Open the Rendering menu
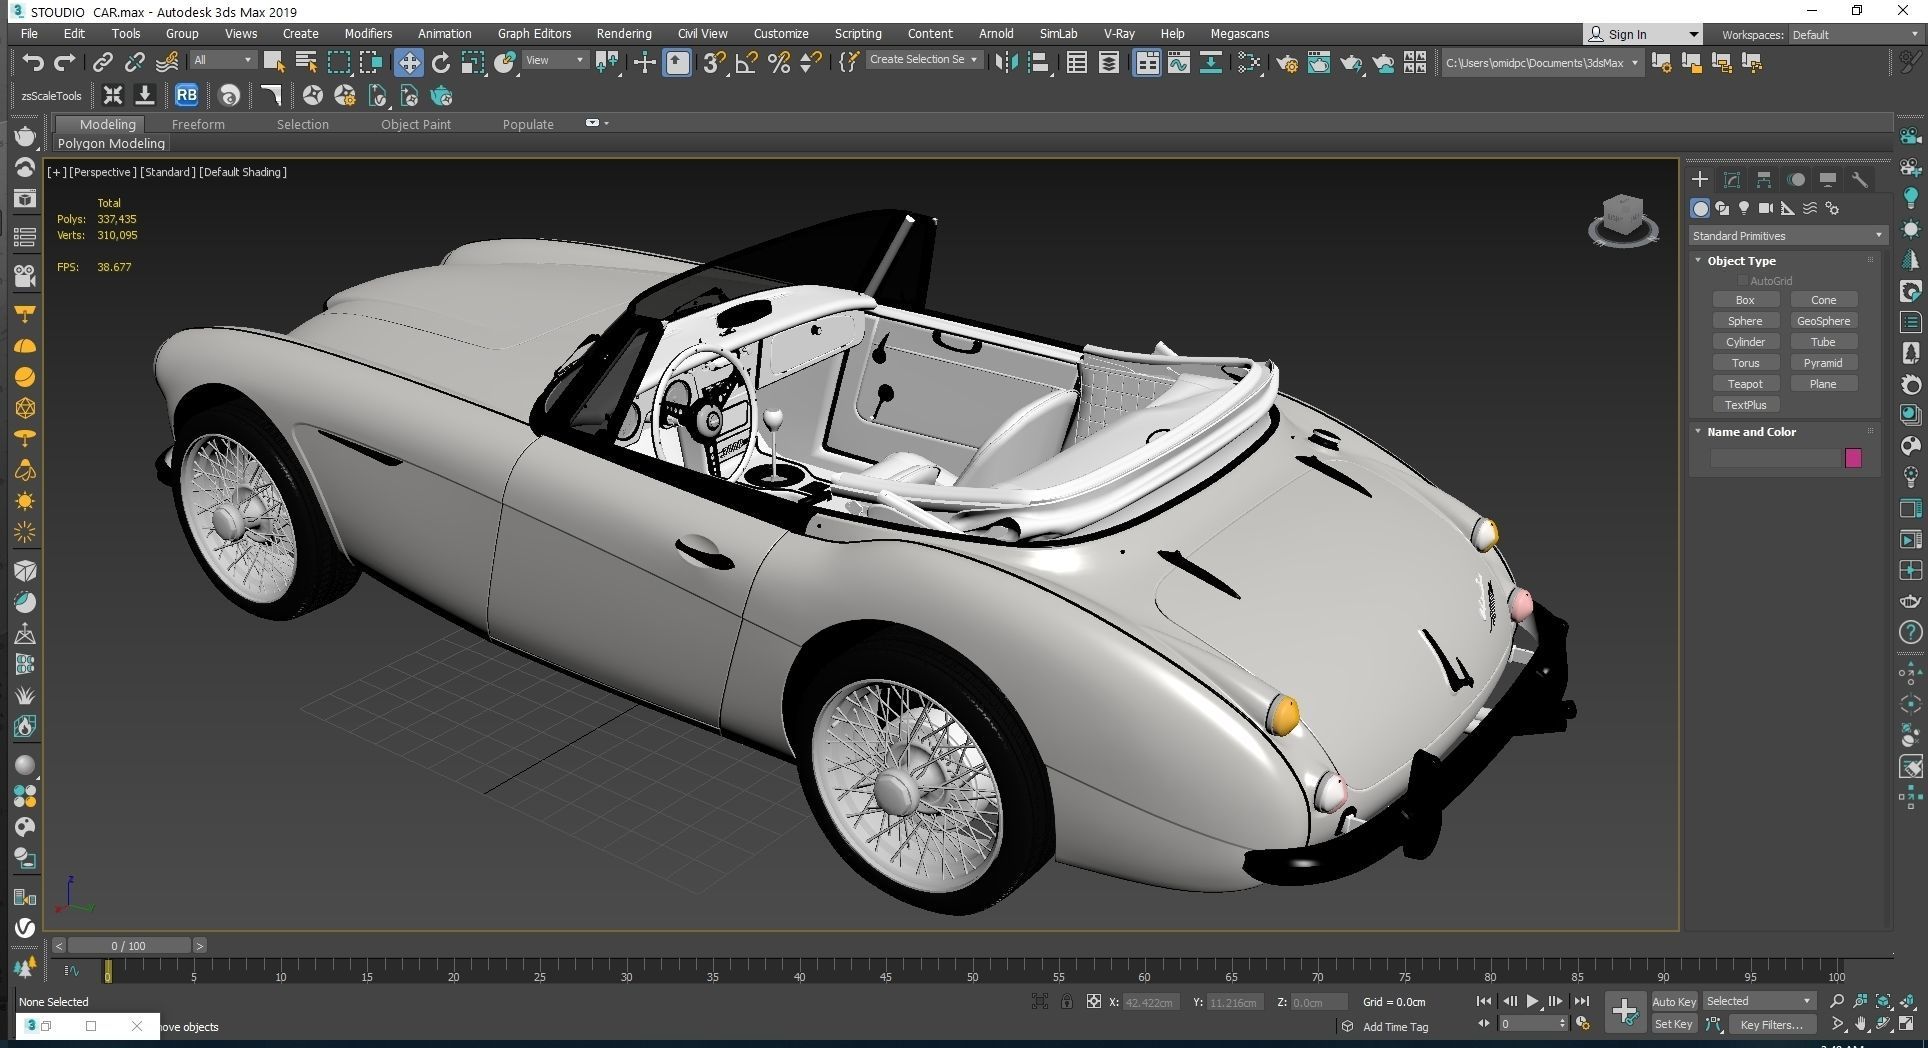Image resolution: width=1928 pixels, height=1048 pixels. [624, 33]
